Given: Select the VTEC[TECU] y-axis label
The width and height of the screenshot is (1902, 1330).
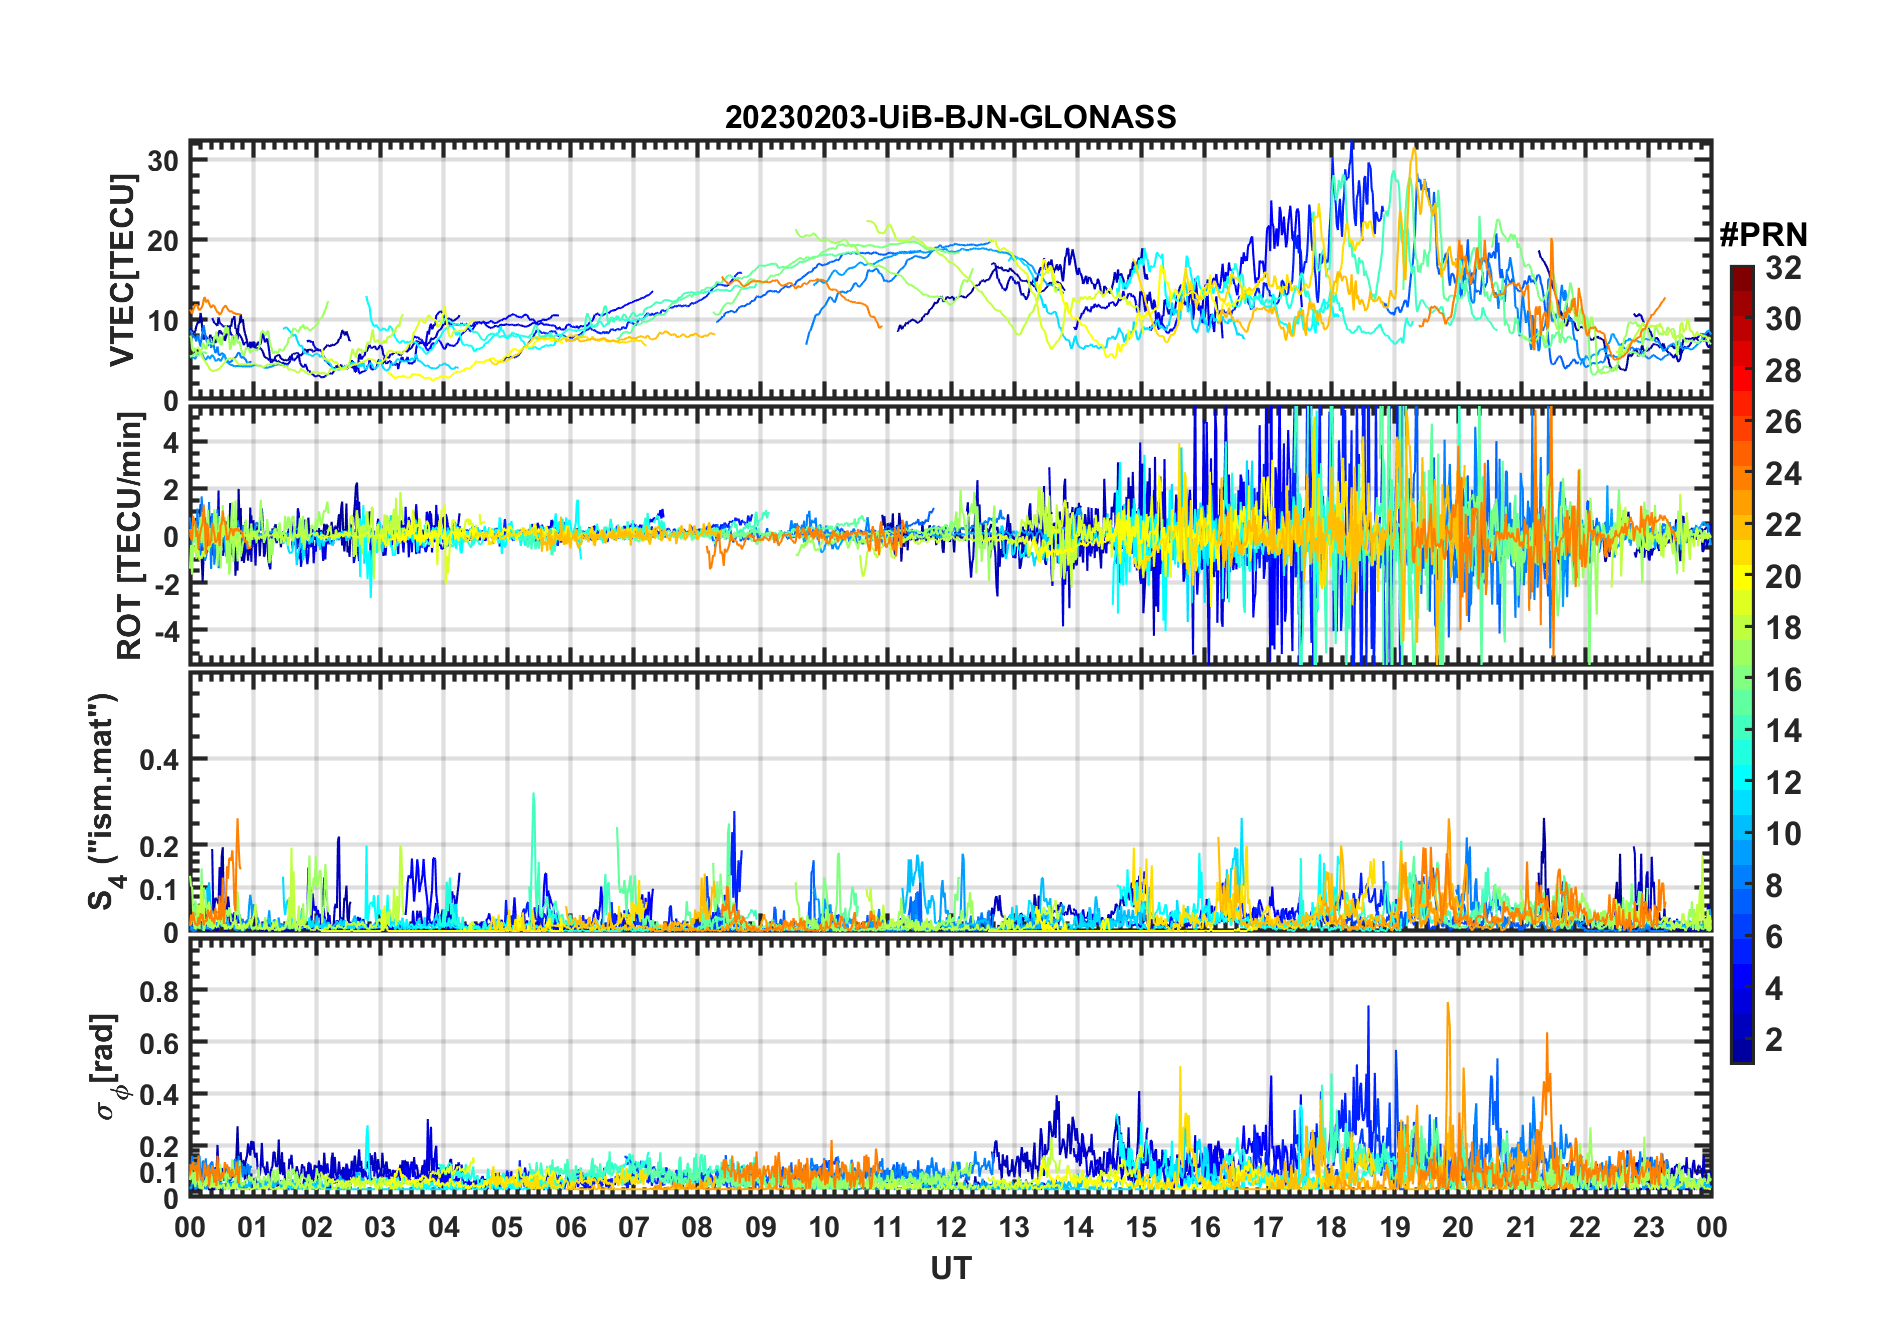Looking at the screenshot, I should pos(122,270).
